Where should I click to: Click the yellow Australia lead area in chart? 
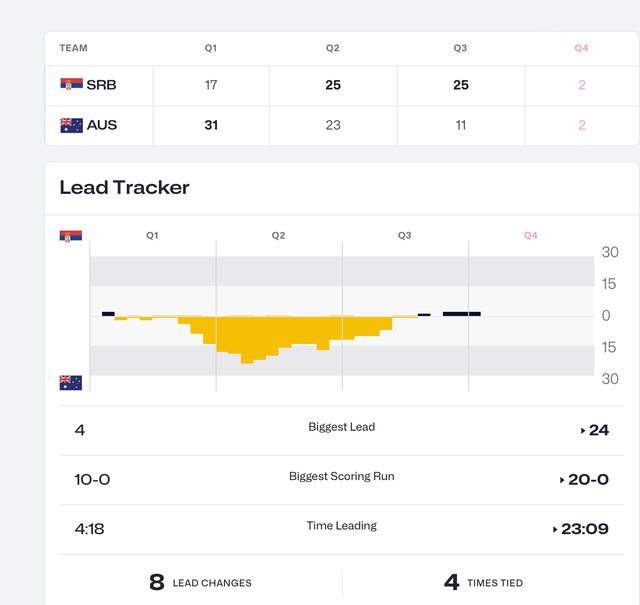pos(280,335)
